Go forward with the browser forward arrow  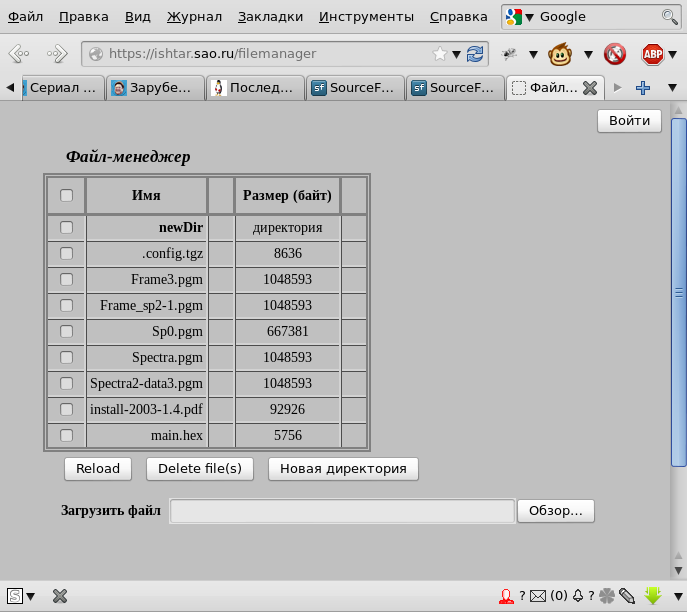click(x=57, y=54)
